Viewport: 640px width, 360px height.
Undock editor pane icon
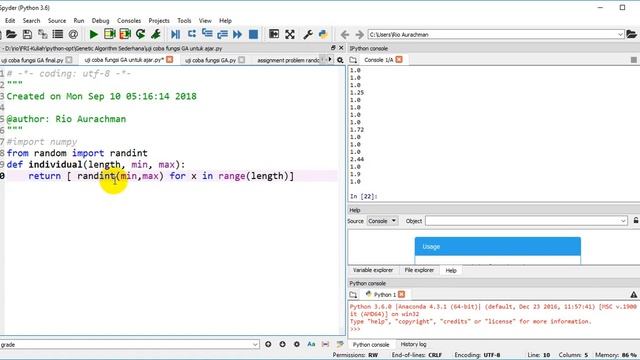pyautogui.click(x=333, y=48)
